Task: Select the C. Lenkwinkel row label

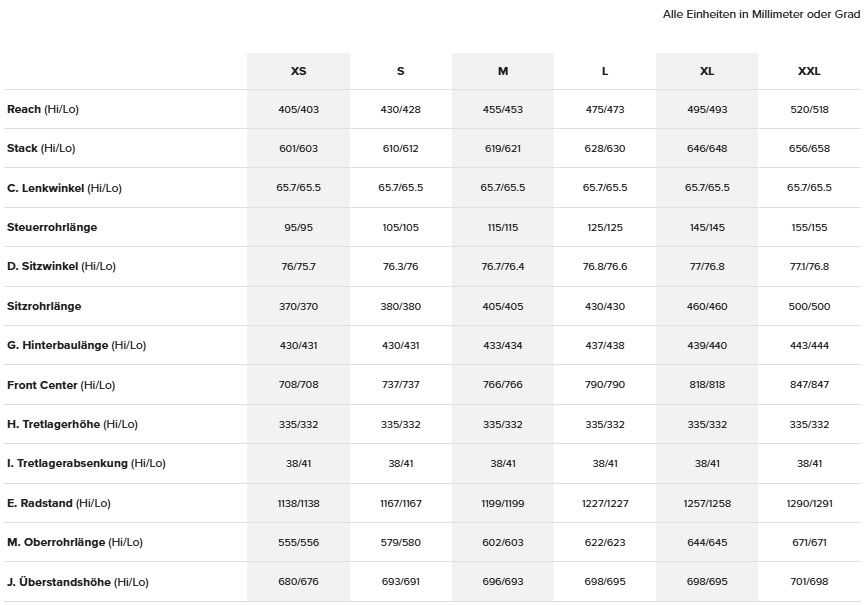Action: point(64,188)
